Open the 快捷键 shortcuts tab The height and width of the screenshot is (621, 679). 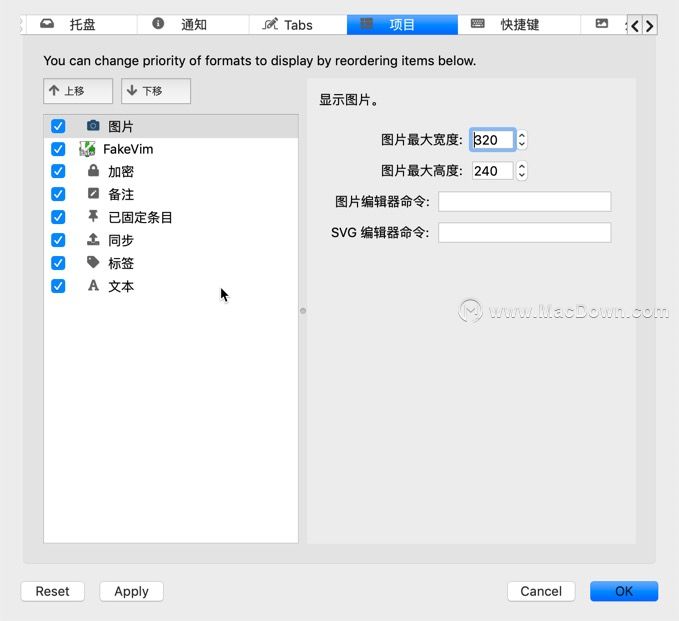point(519,24)
